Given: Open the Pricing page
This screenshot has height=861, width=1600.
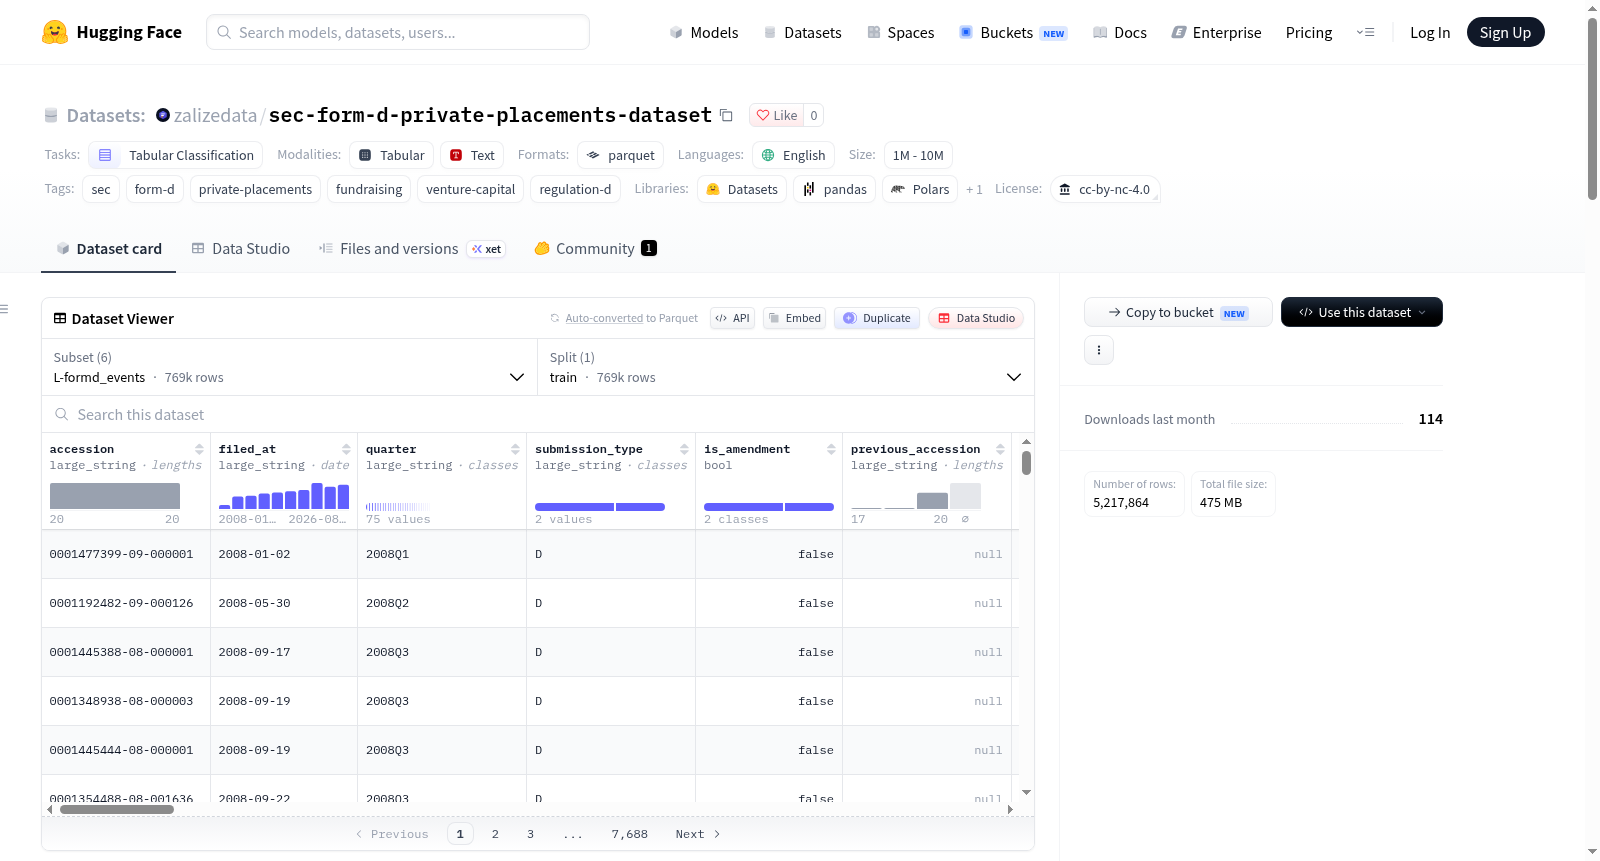Looking at the screenshot, I should tap(1309, 32).
